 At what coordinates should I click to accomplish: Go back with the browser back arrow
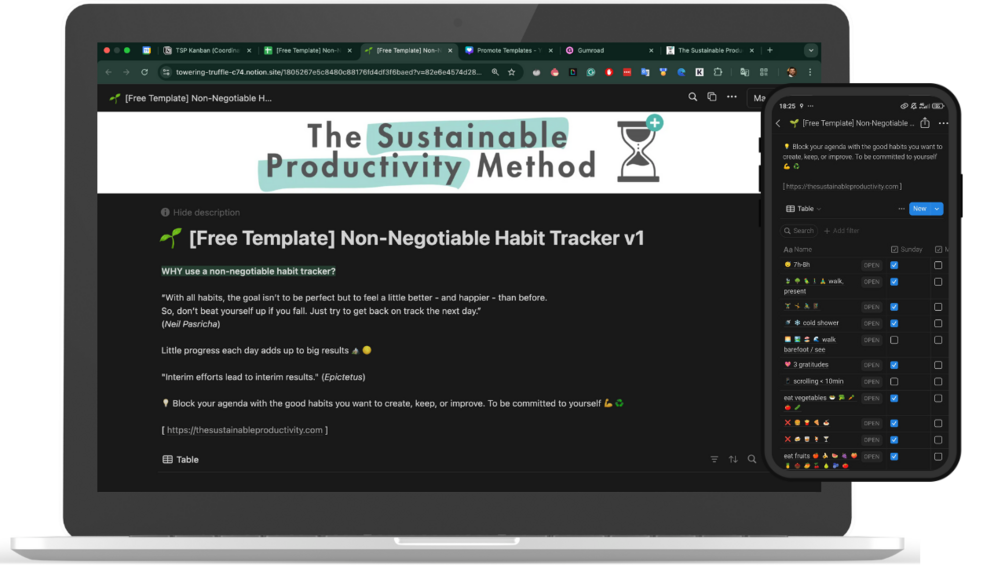(x=108, y=72)
